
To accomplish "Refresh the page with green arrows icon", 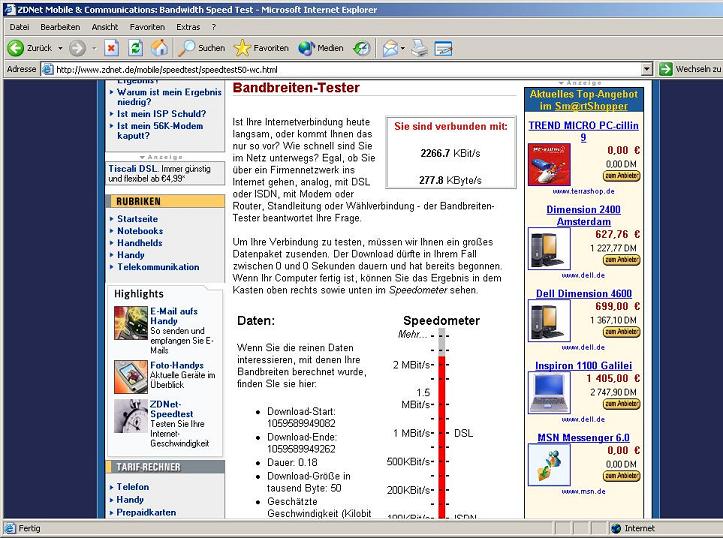I will (x=136, y=48).
